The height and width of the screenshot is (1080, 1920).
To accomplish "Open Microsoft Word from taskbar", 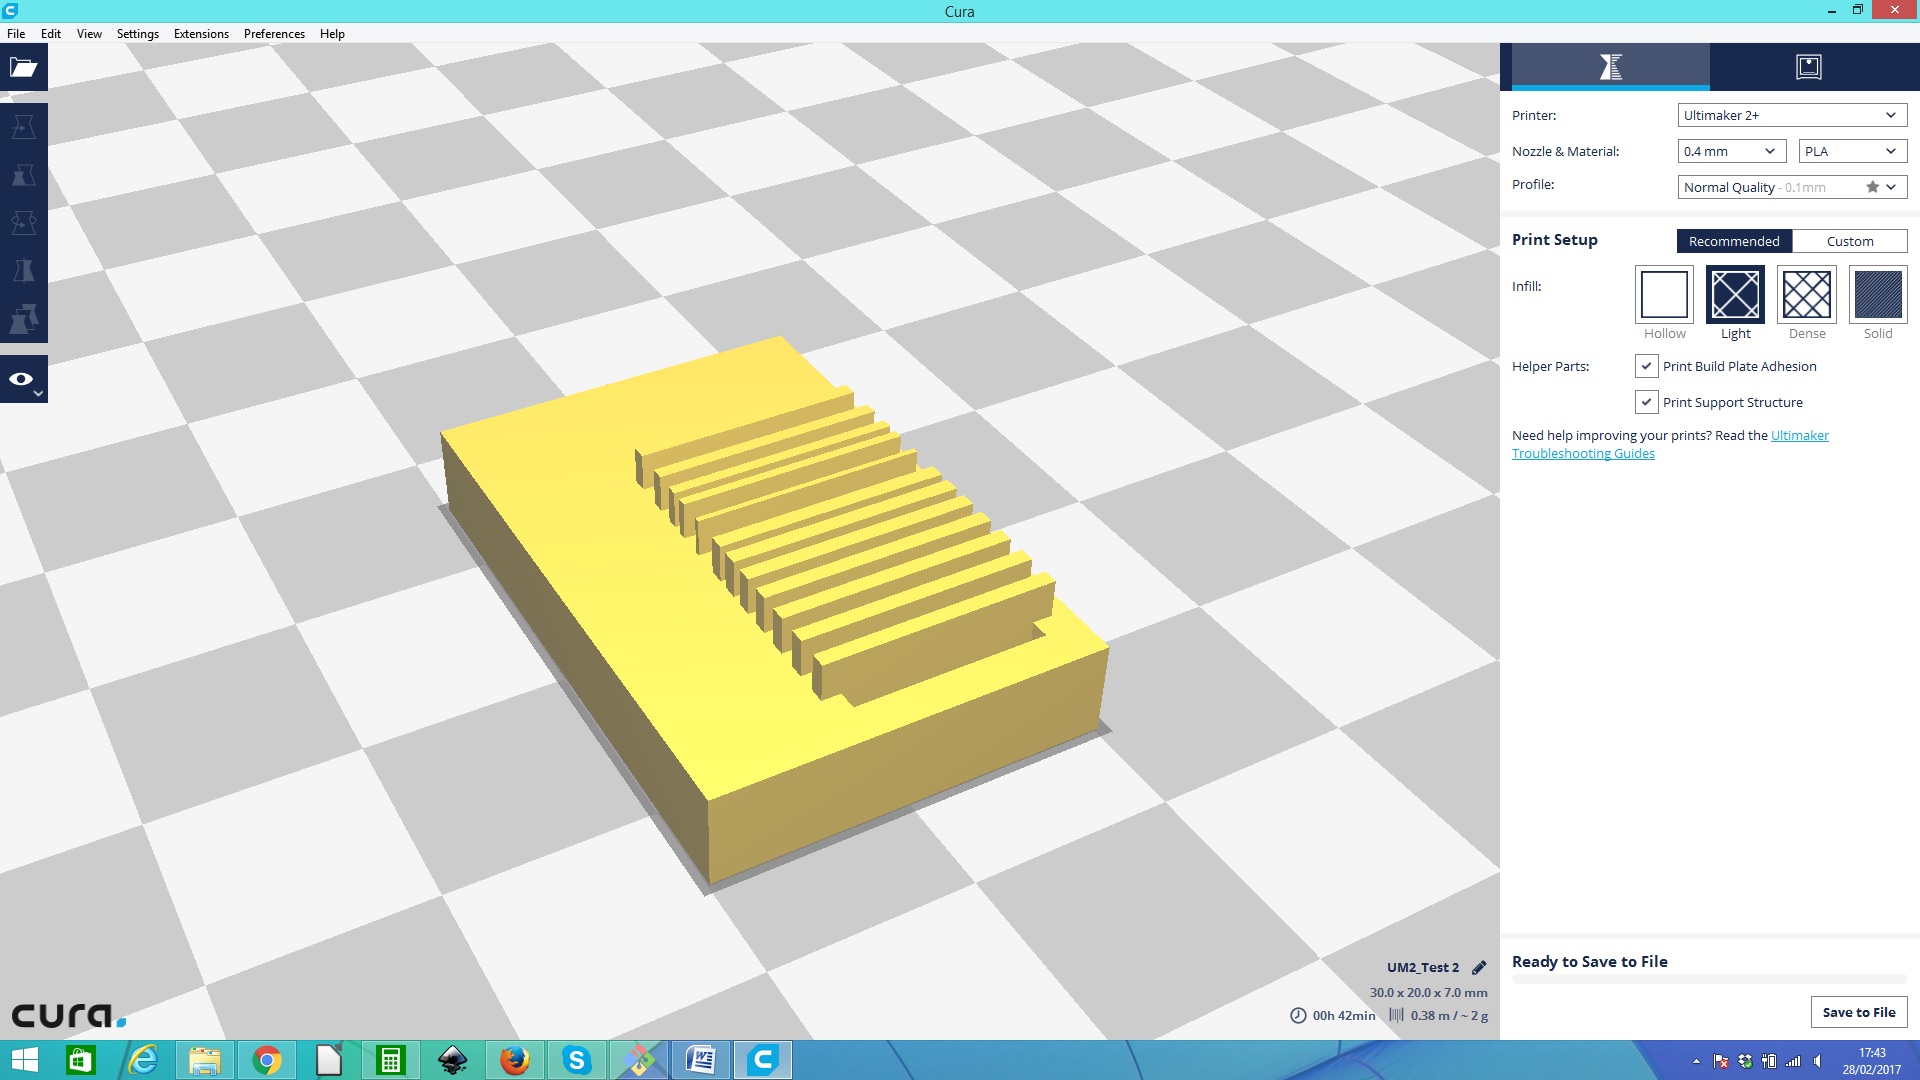I will point(701,1060).
